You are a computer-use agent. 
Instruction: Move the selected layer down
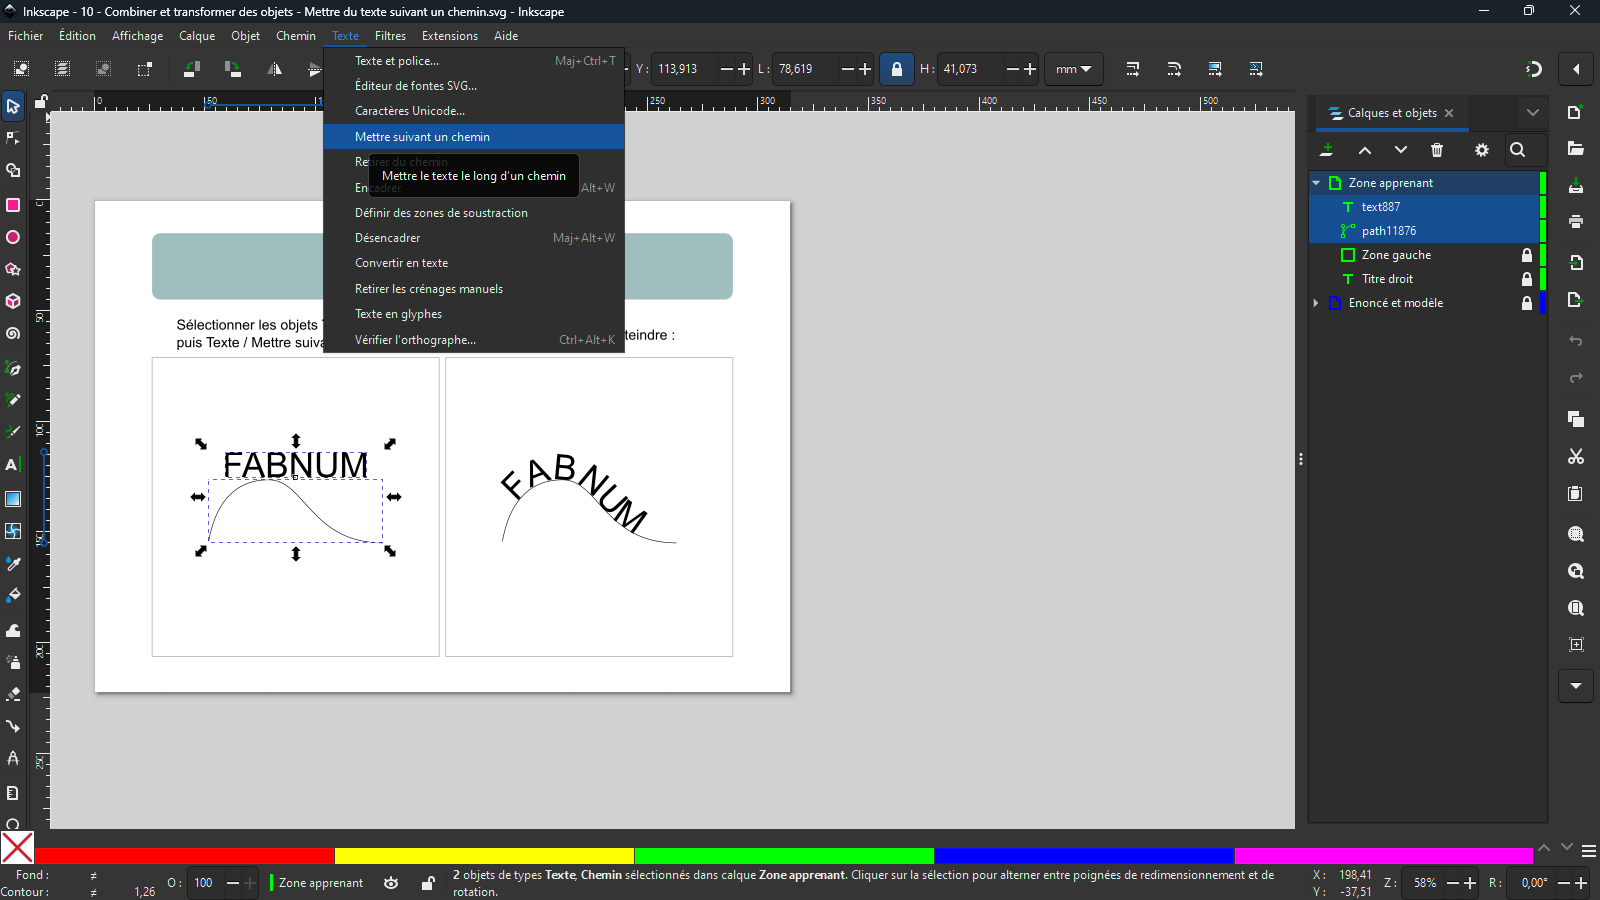[x=1401, y=150]
